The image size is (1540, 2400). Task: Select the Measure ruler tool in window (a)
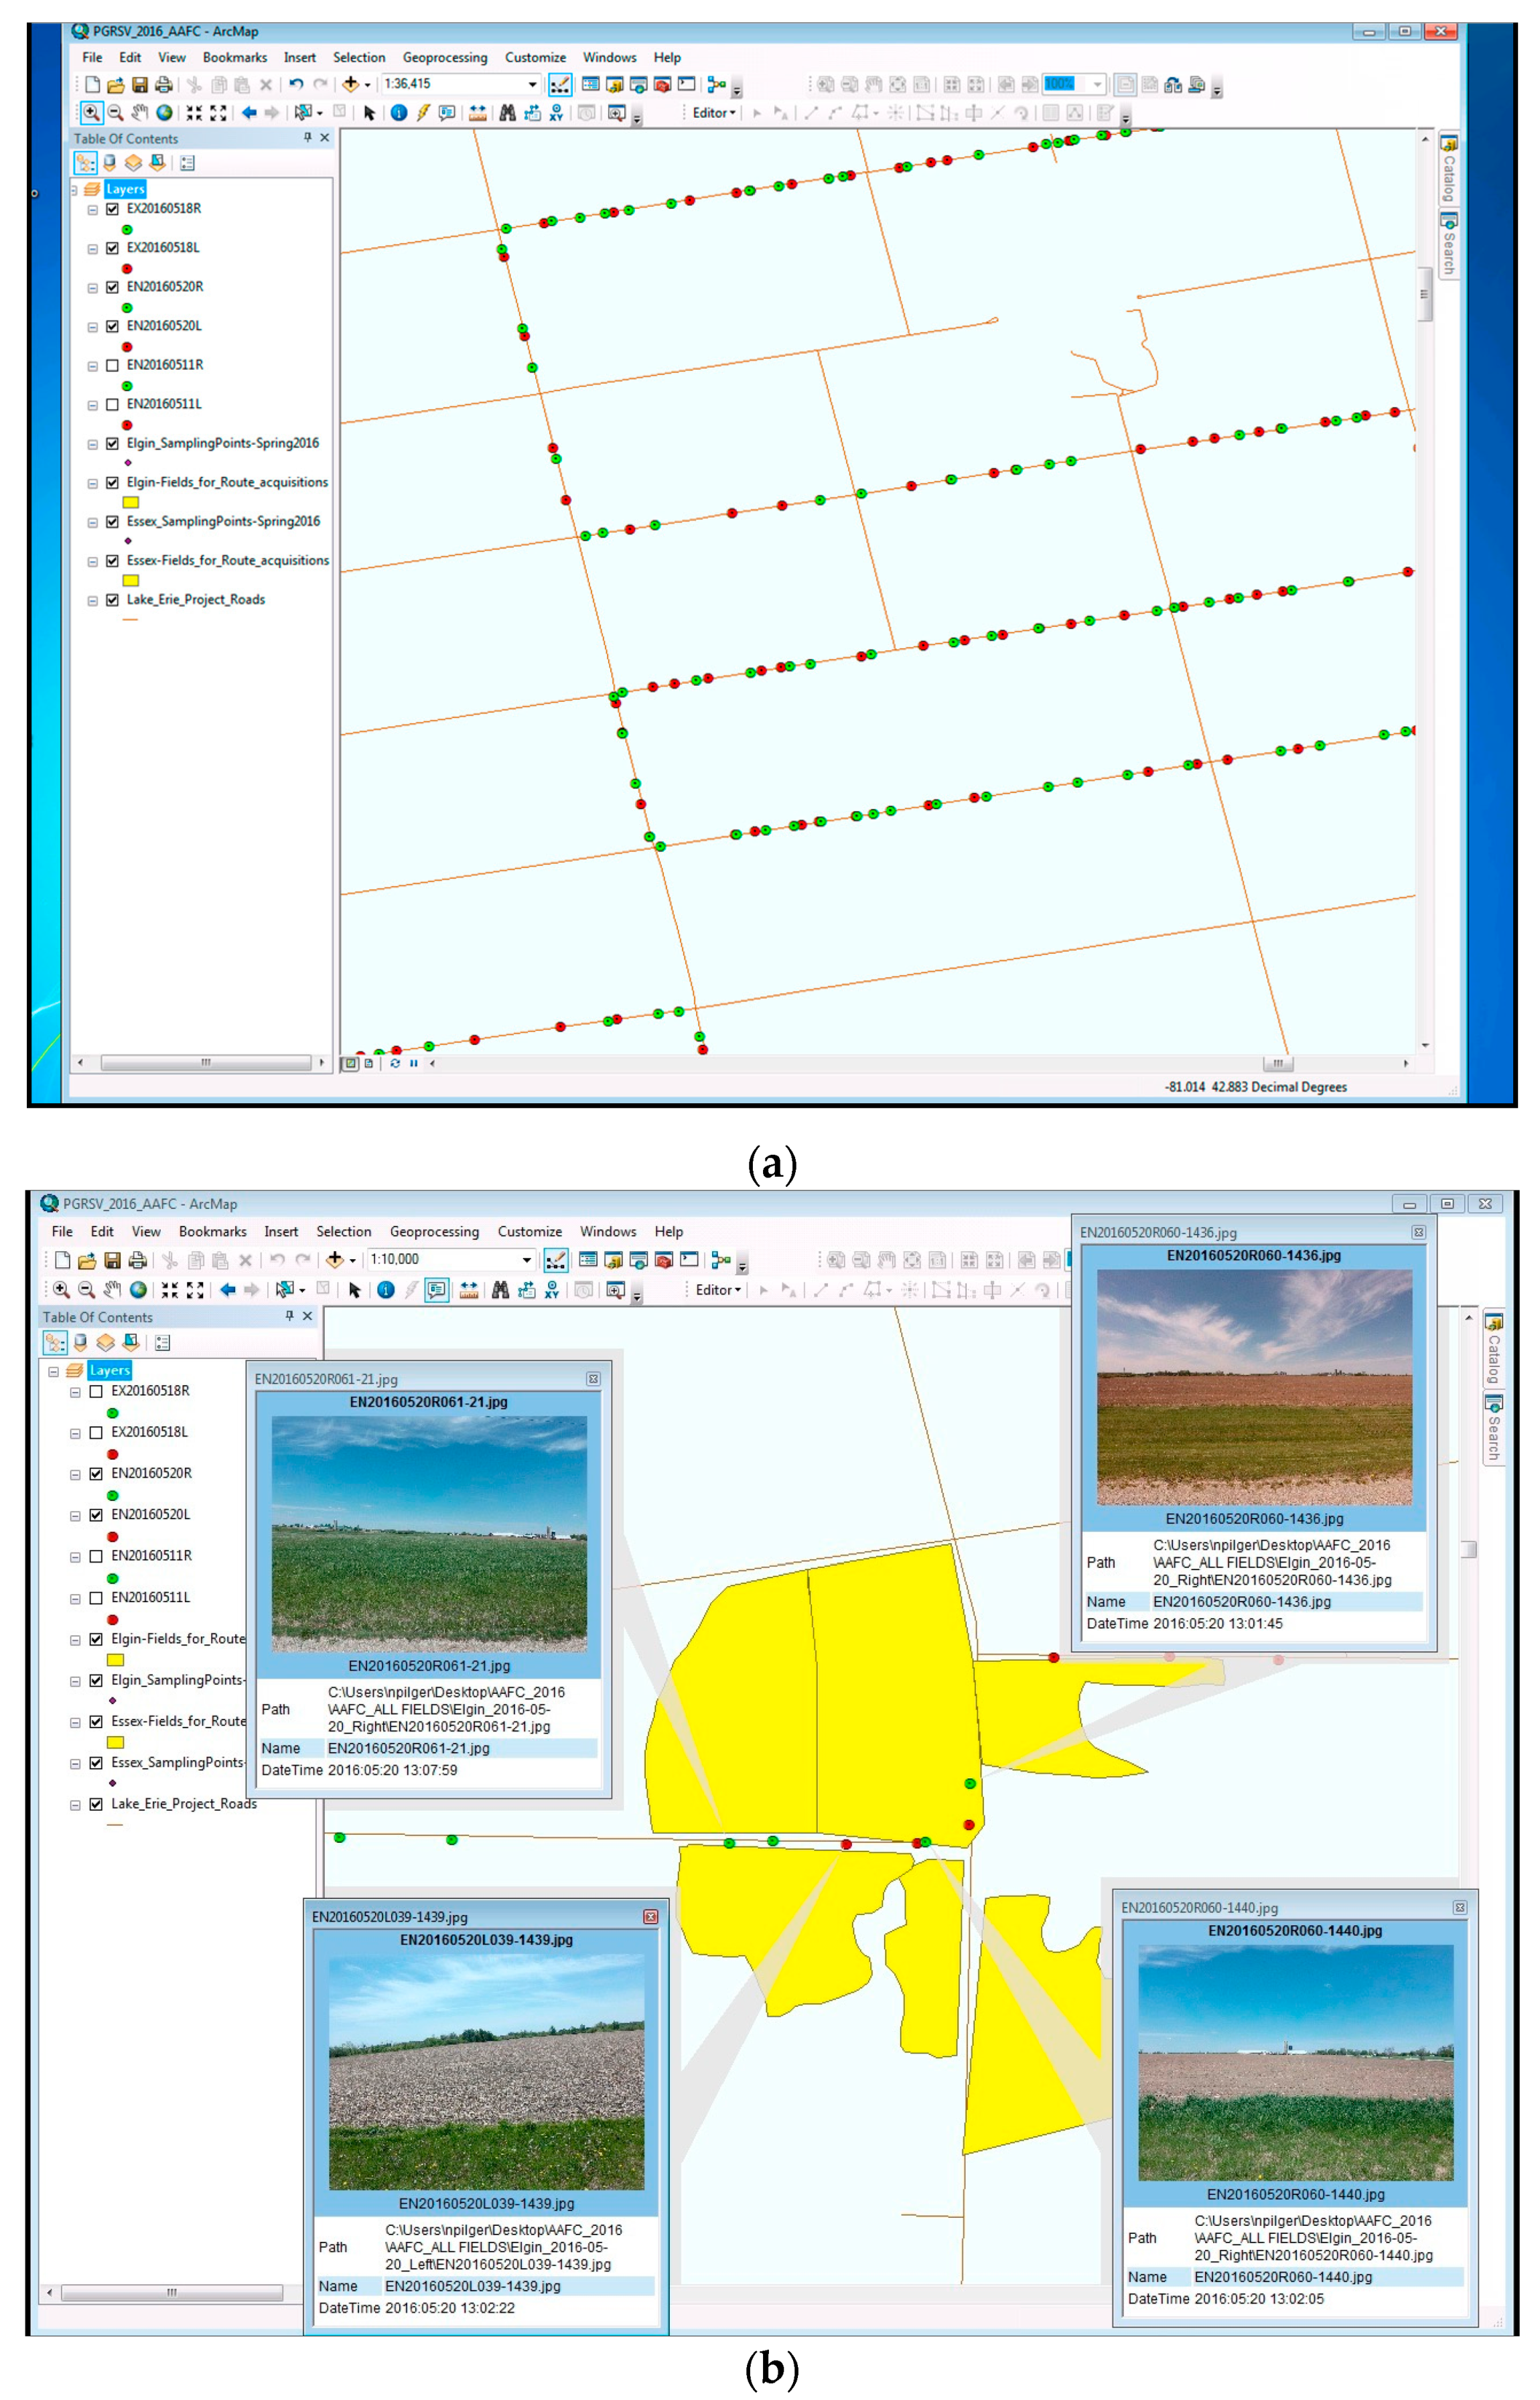click(x=478, y=113)
